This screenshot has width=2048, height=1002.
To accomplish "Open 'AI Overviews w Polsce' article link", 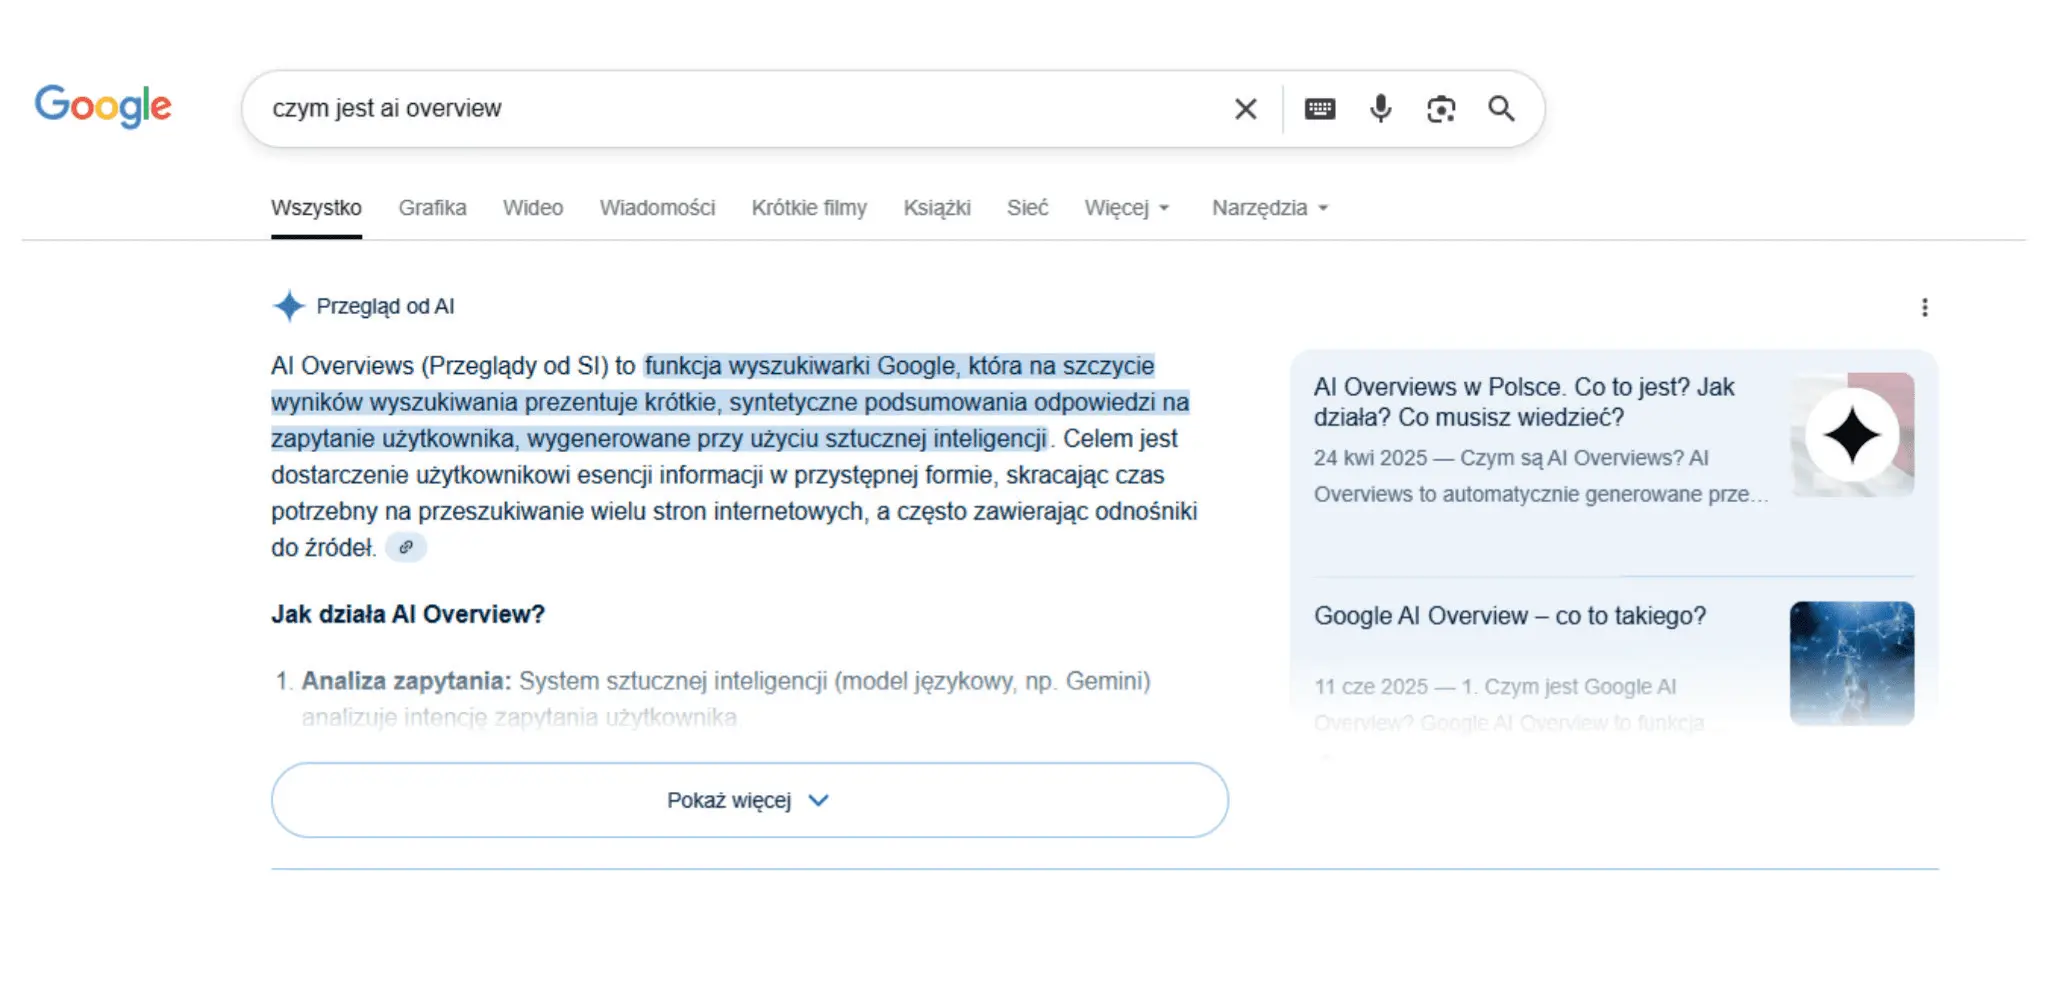I will tap(1523, 401).
